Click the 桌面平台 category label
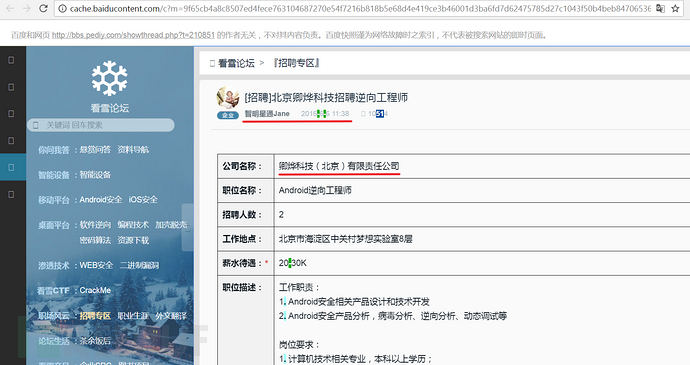 [x=54, y=225]
